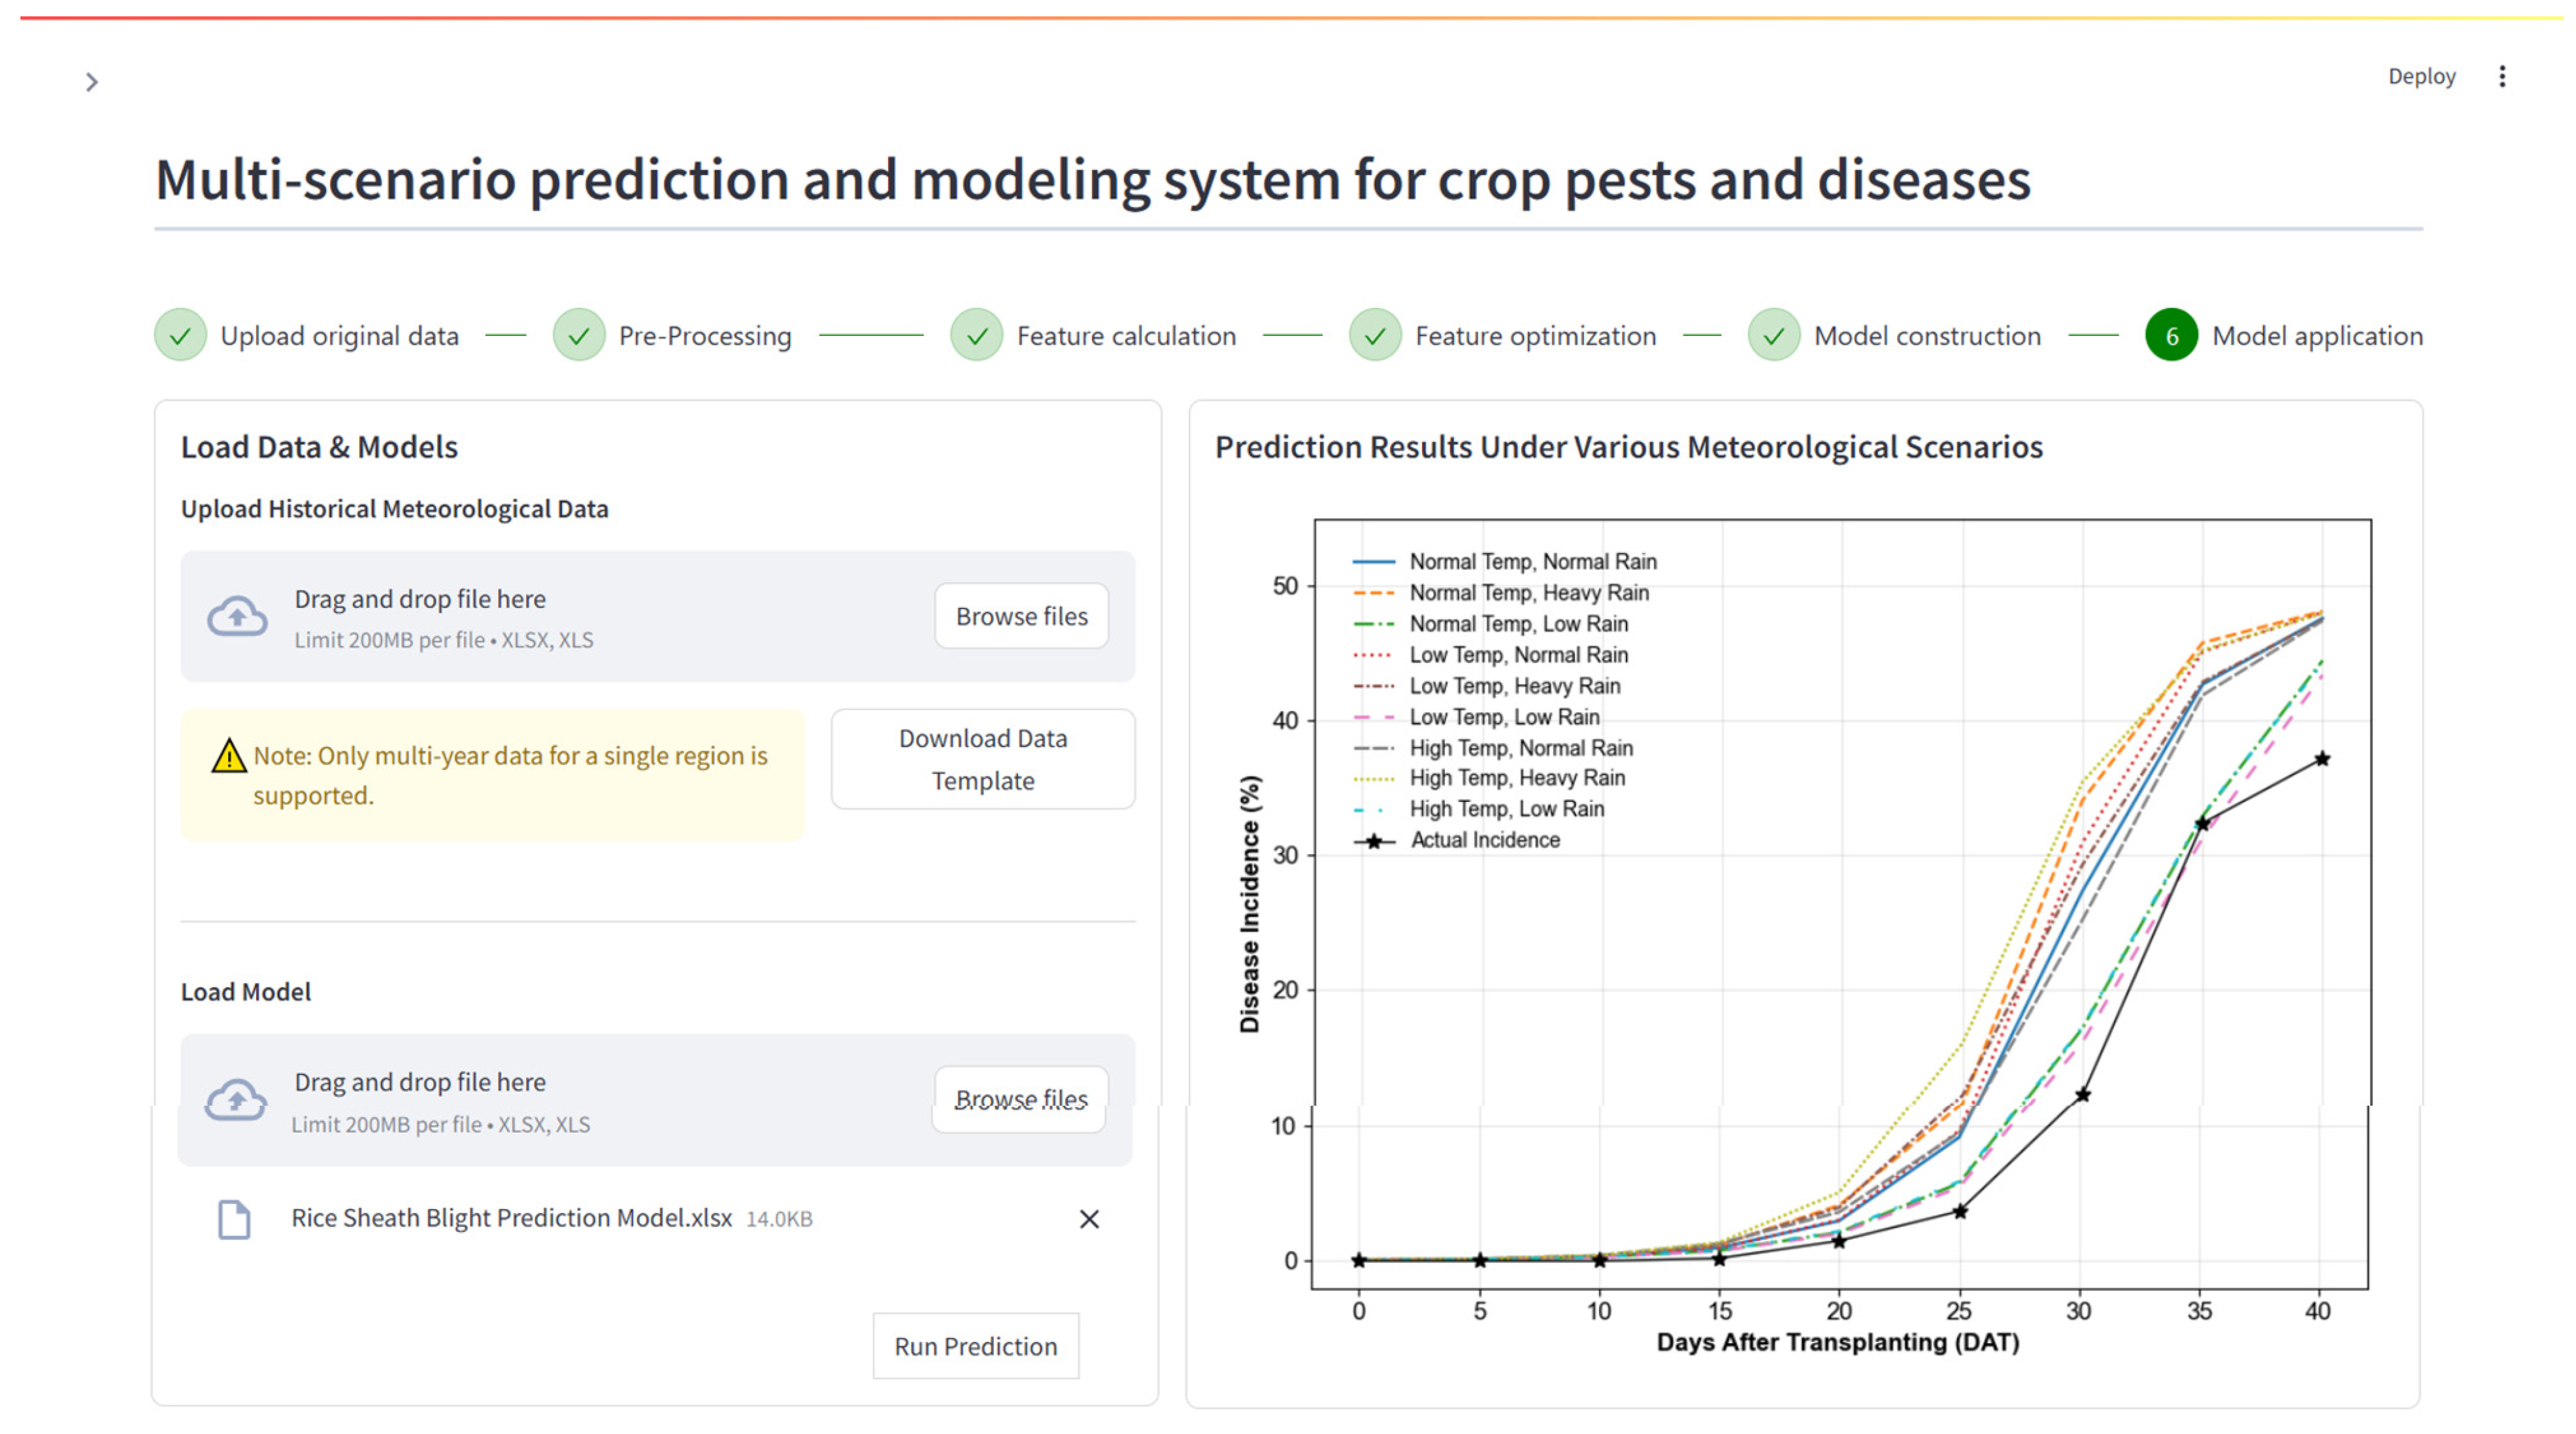Click the Deploy button
The width and height of the screenshot is (2576, 1434).
(2421, 77)
